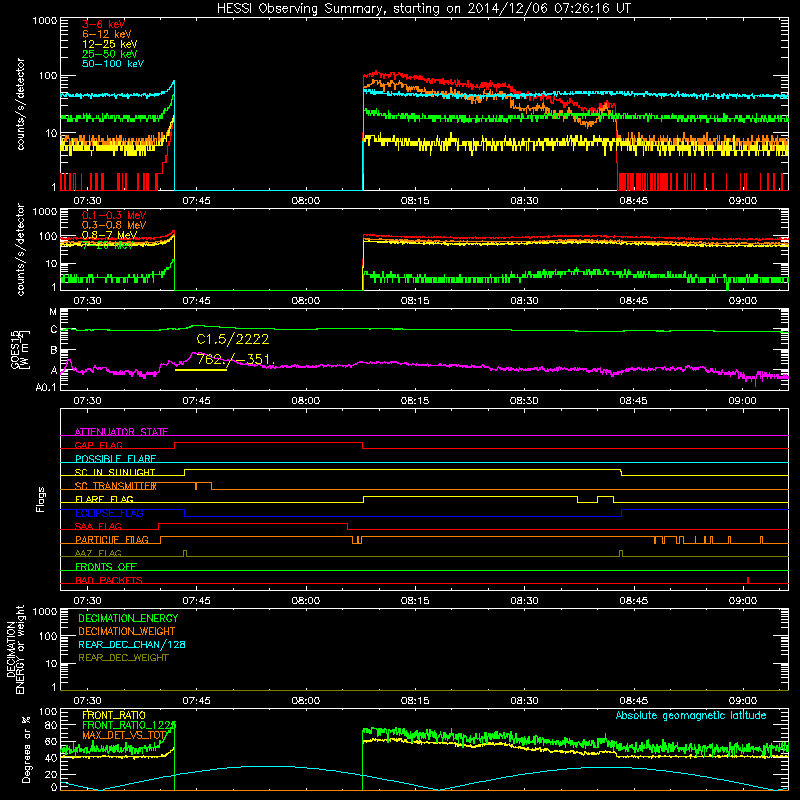The height and width of the screenshot is (800, 800).
Task: Click the green 7-20 MeV legend label
Action: pos(107,245)
